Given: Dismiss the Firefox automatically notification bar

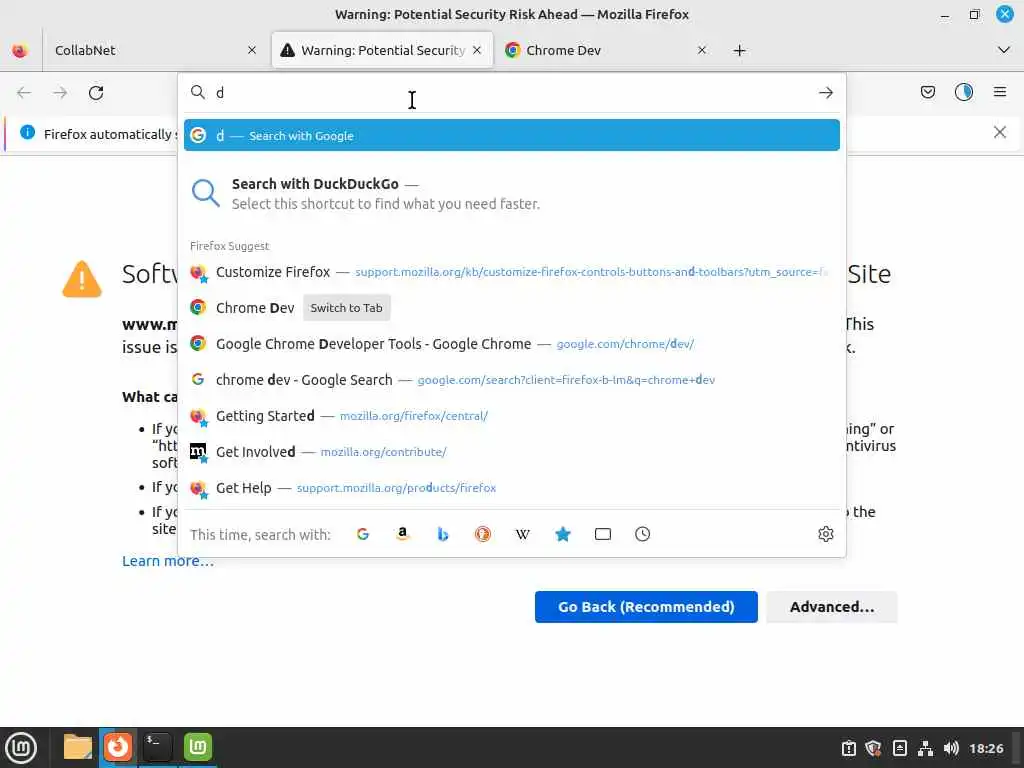Looking at the screenshot, I should (x=999, y=133).
